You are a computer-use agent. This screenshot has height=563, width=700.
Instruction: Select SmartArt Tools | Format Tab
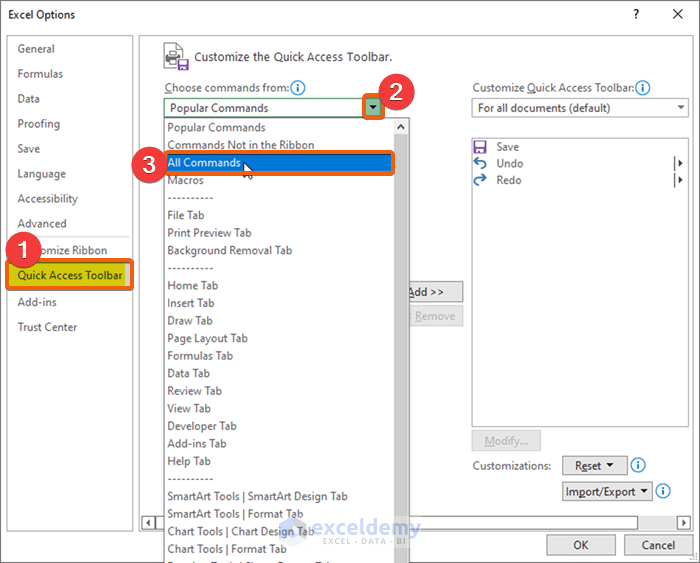tap(279, 514)
